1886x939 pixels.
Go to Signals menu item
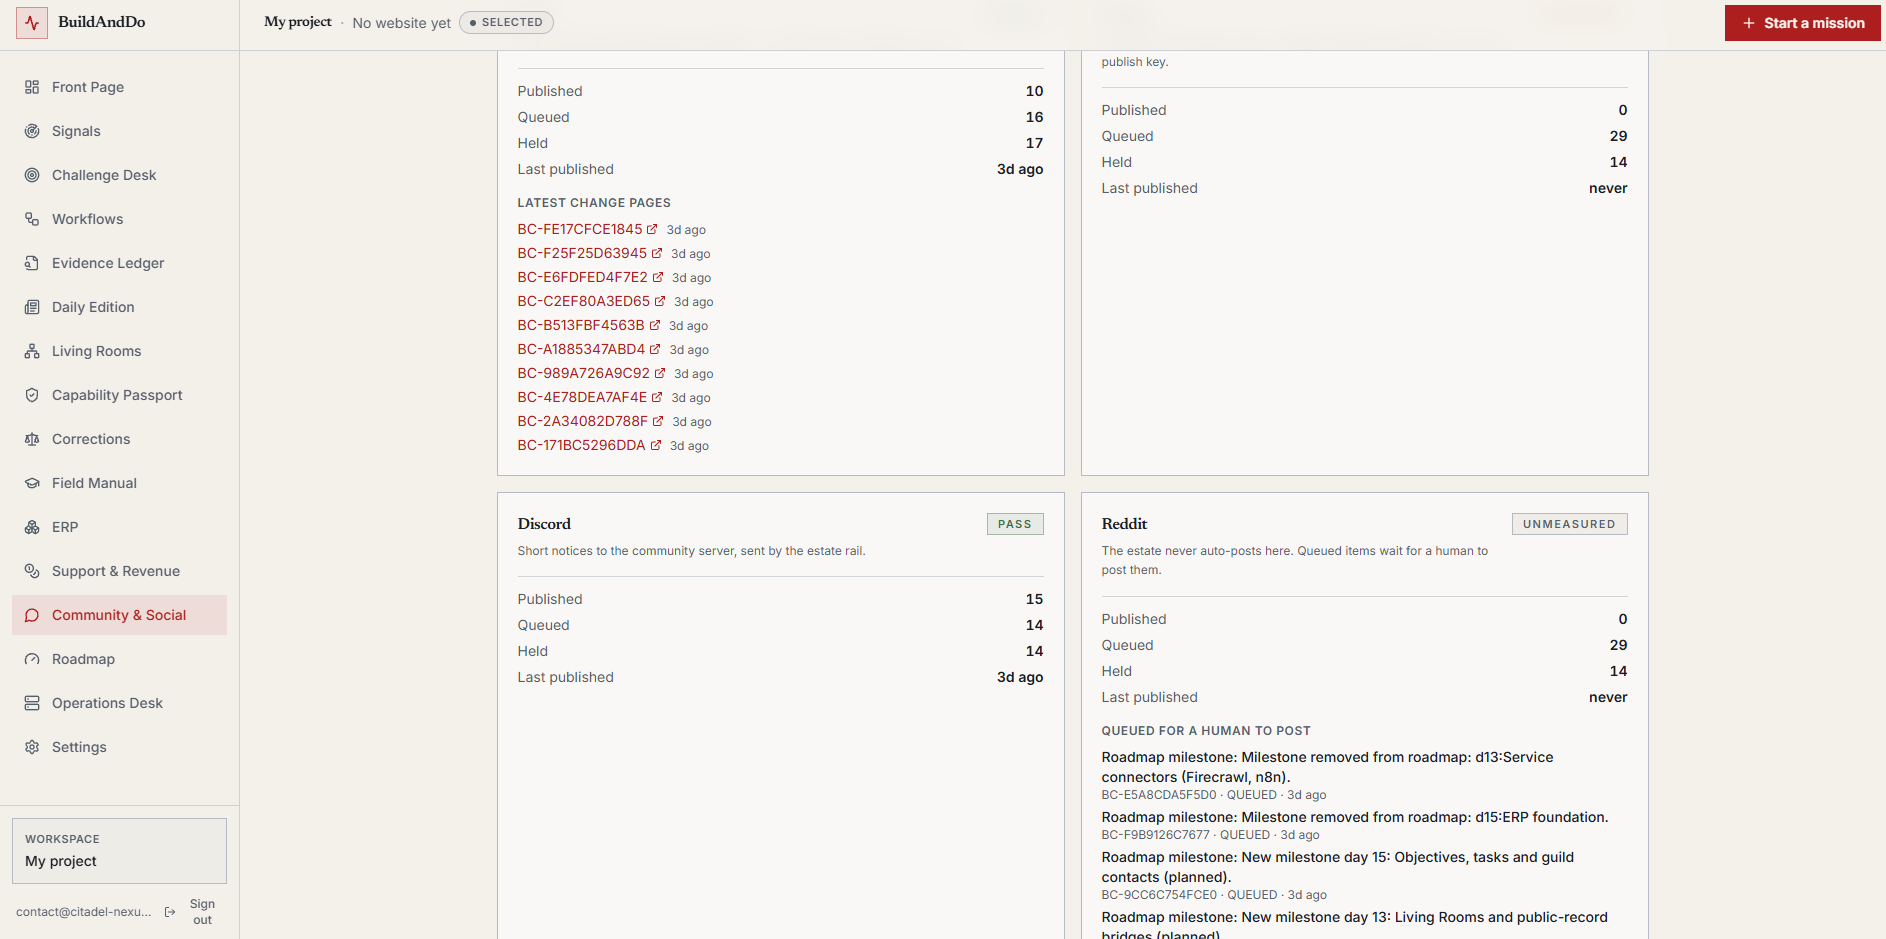tap(119, 131)
